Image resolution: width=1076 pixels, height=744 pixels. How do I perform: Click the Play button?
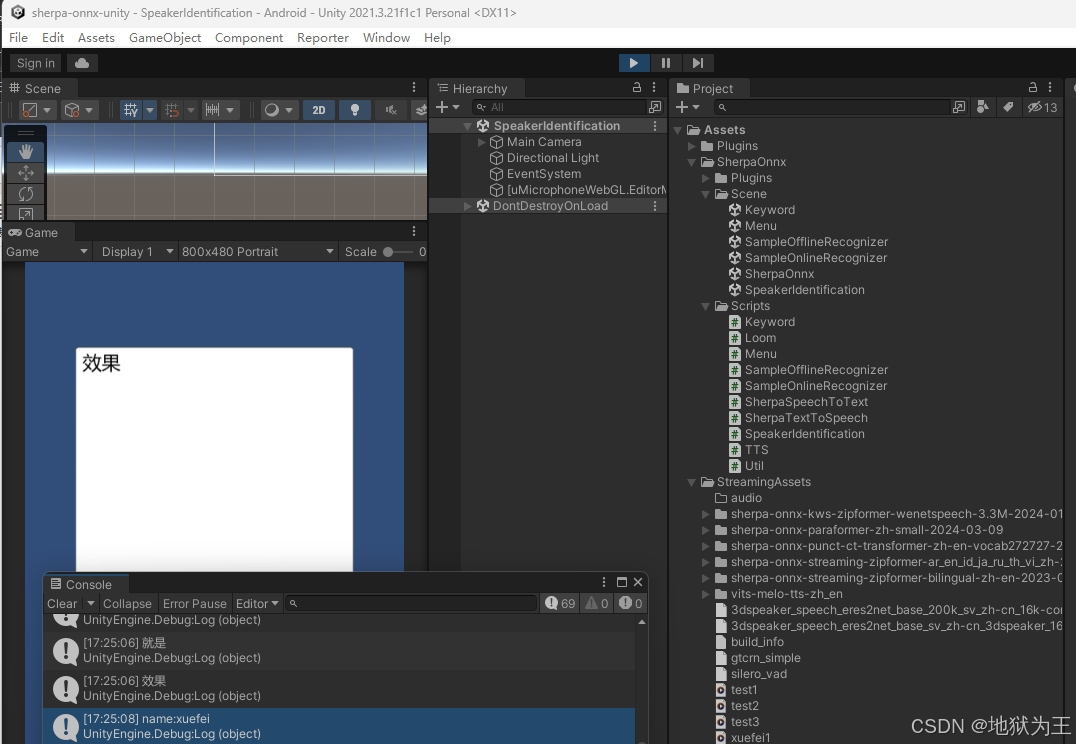[633, 63]
